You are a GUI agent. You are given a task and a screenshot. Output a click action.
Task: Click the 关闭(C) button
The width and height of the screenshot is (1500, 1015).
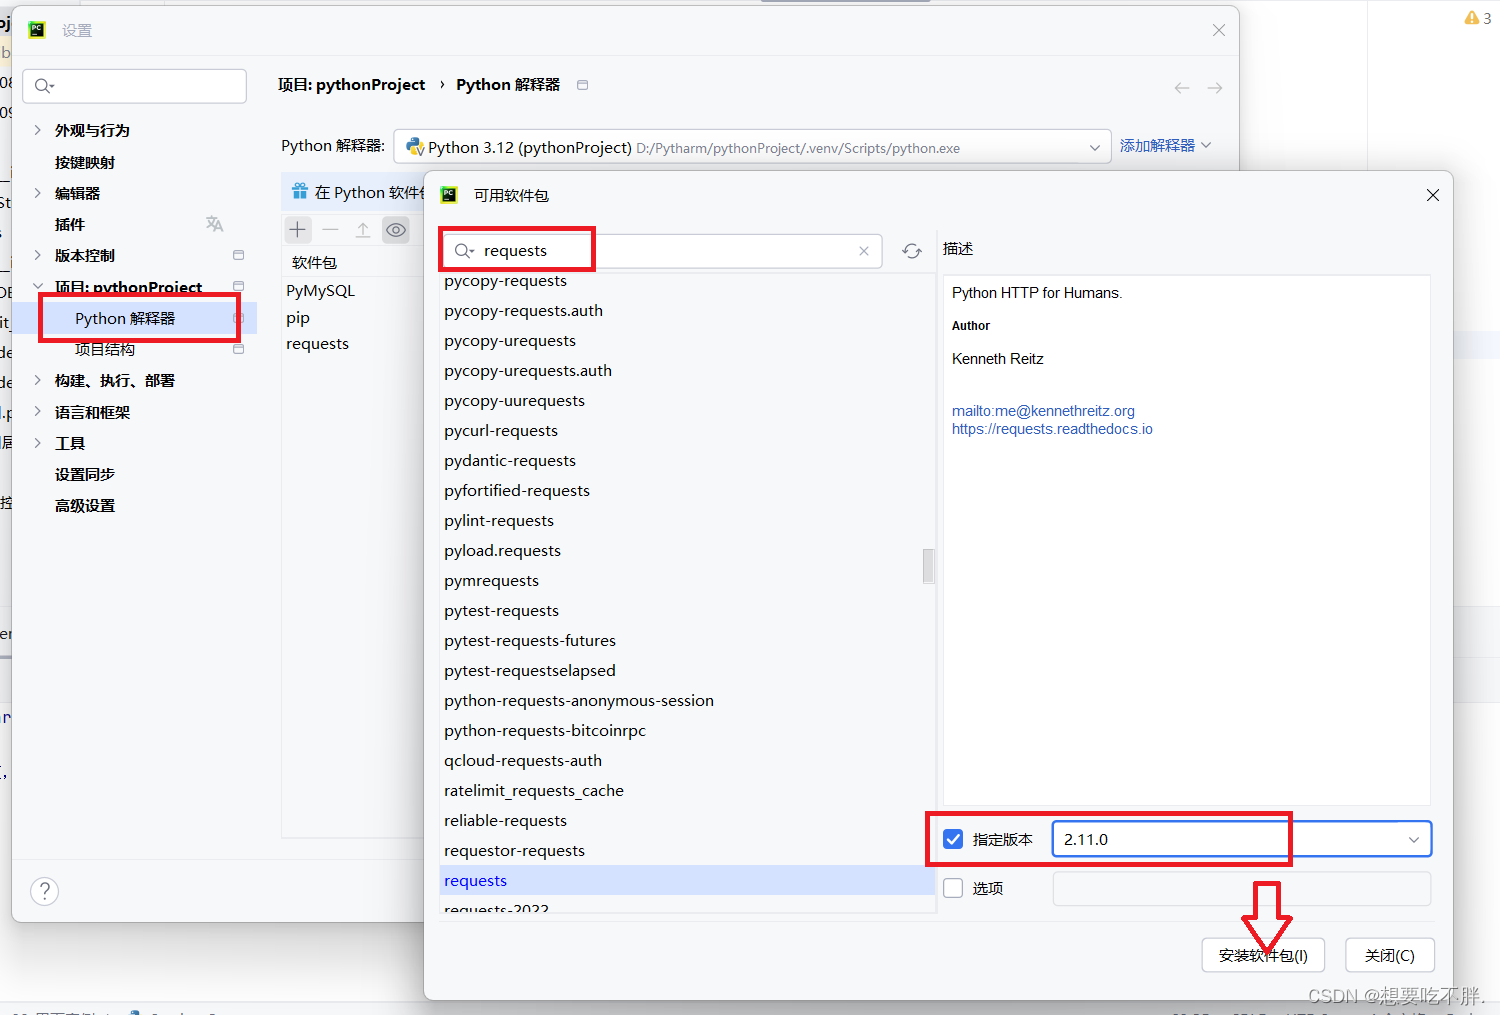point(1390,955)
